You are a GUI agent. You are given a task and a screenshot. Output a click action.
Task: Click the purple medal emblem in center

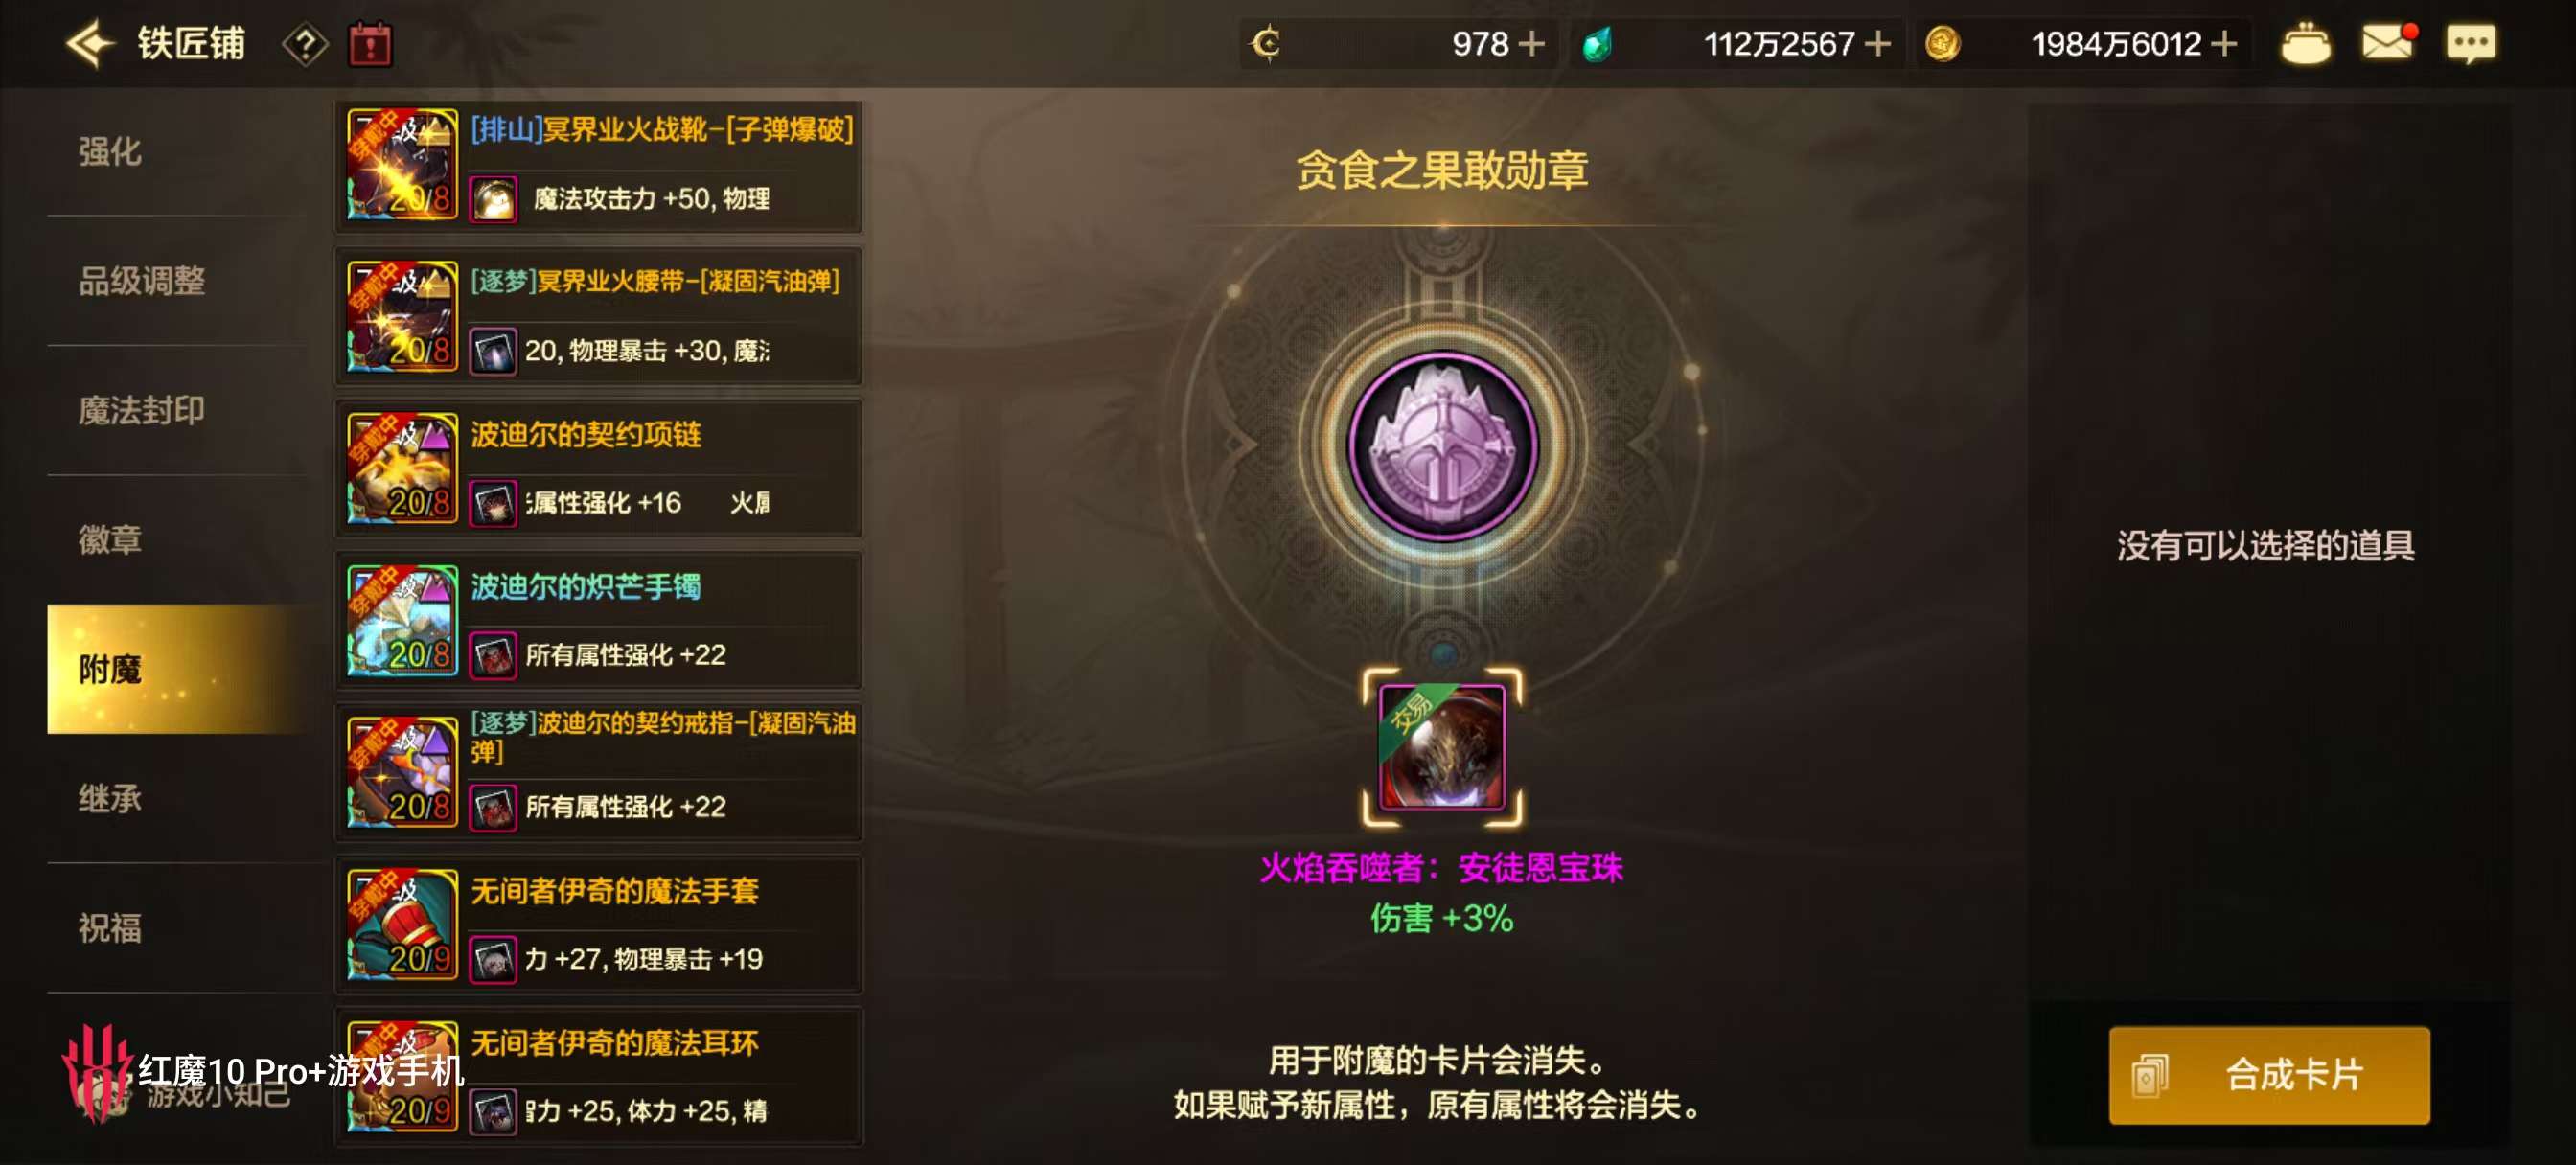1441,446
